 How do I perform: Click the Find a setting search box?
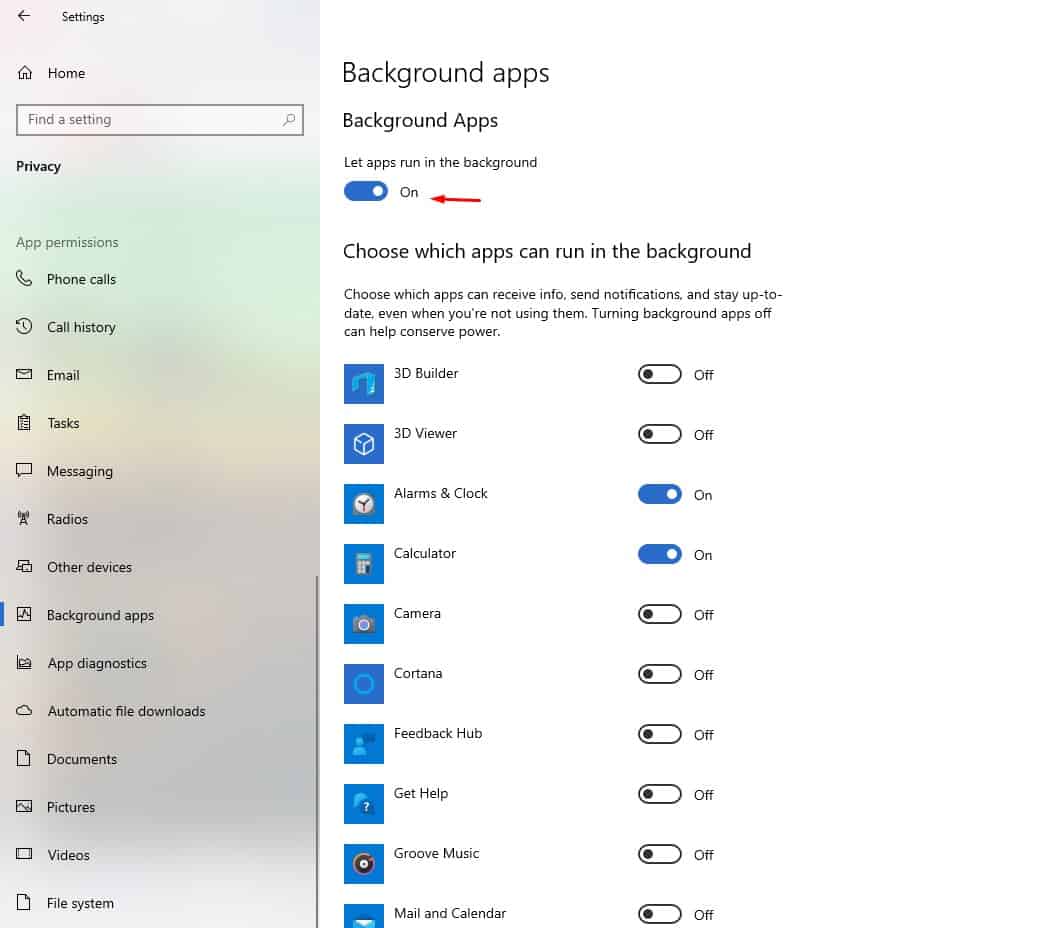click(150, 119)
